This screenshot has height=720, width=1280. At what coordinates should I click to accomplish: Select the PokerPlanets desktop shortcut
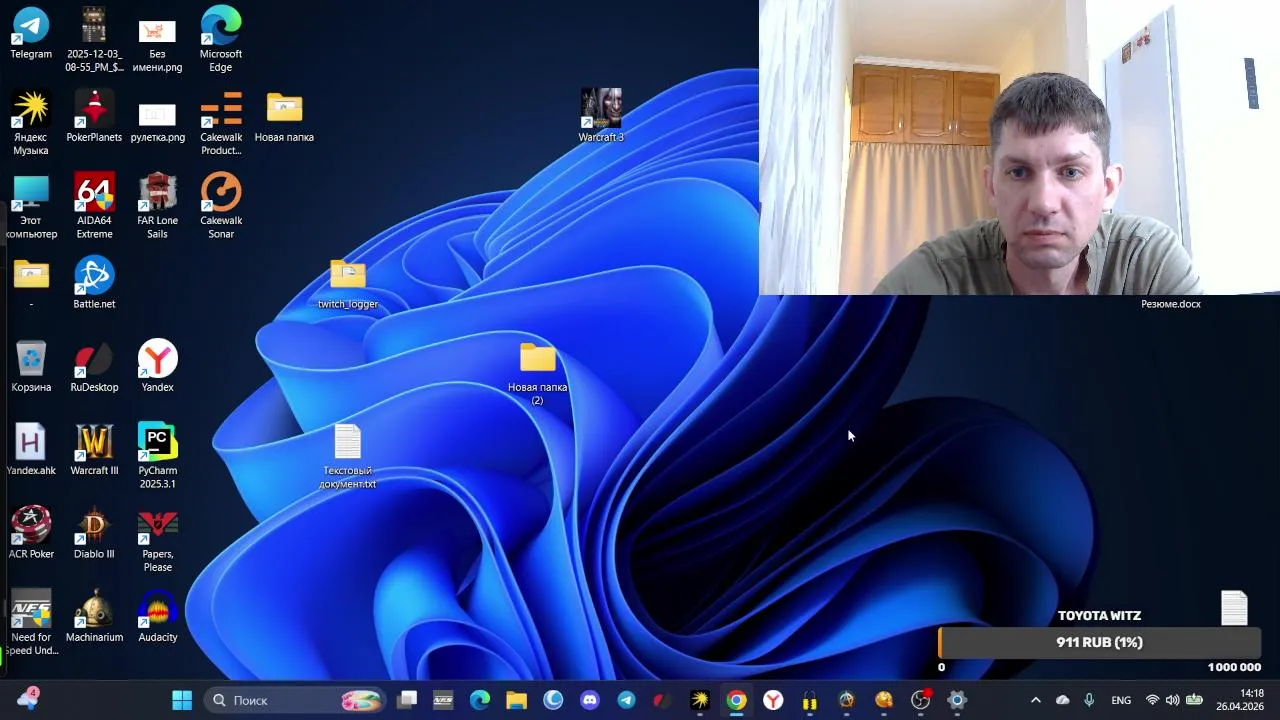(94, 116)
